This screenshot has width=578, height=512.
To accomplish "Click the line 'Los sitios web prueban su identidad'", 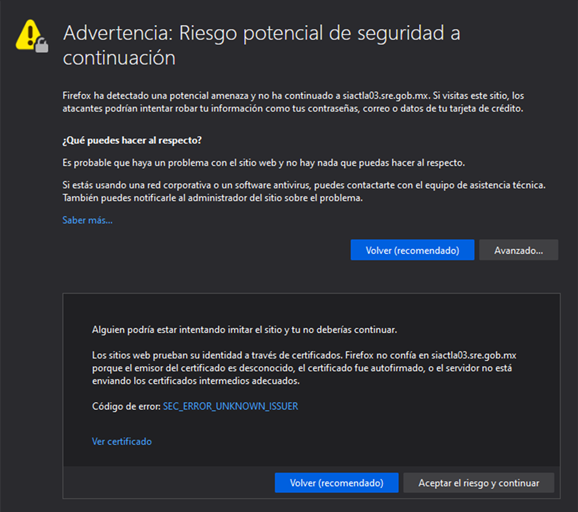I will (x=304, y=355).
